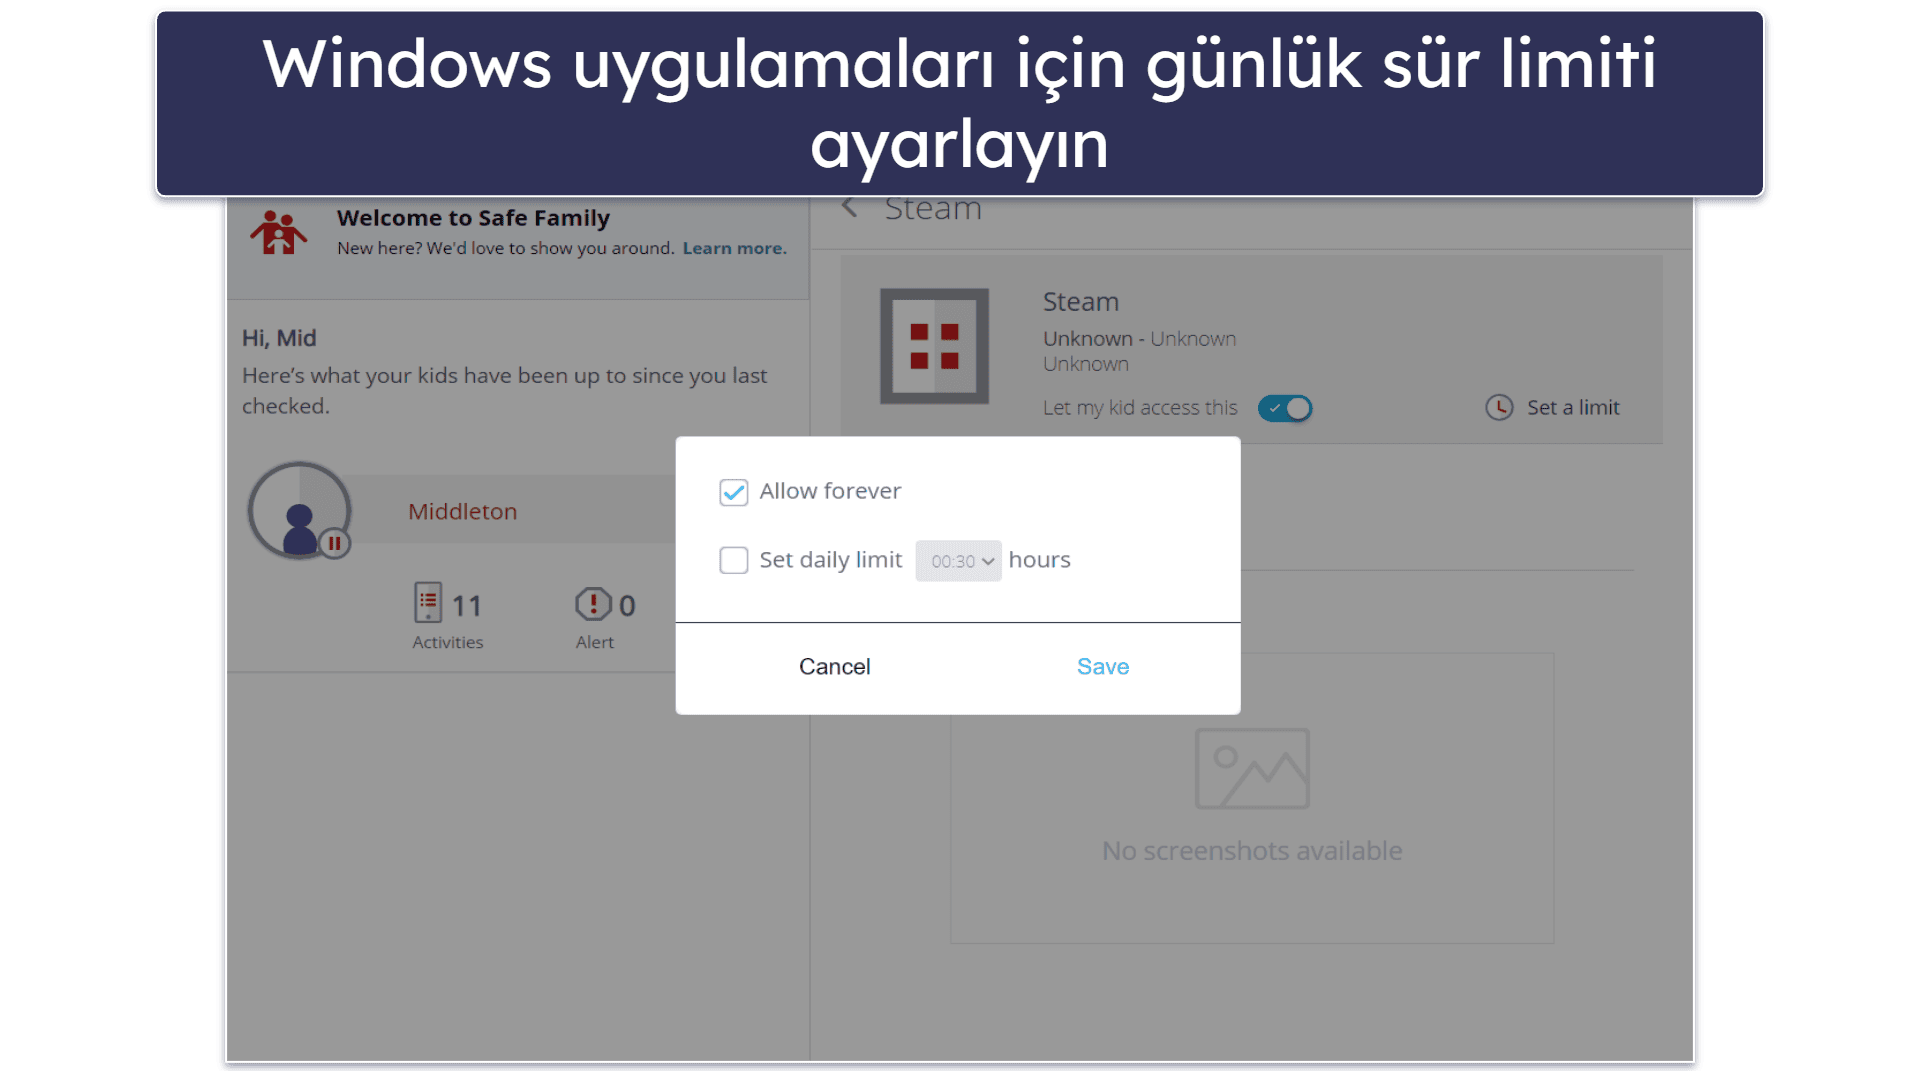Click the Set a limit text
Screen dimensions: 1918x1071
1573,408
